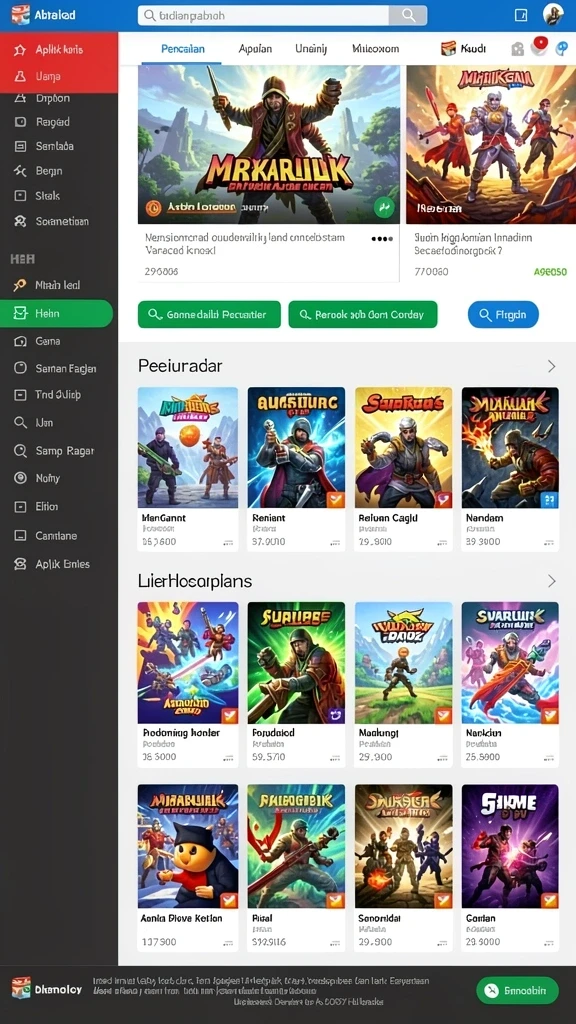Open the options dots on 'Relvan Cagld' card
This screenshot has height=1024, width=576.
pos(443,543)
